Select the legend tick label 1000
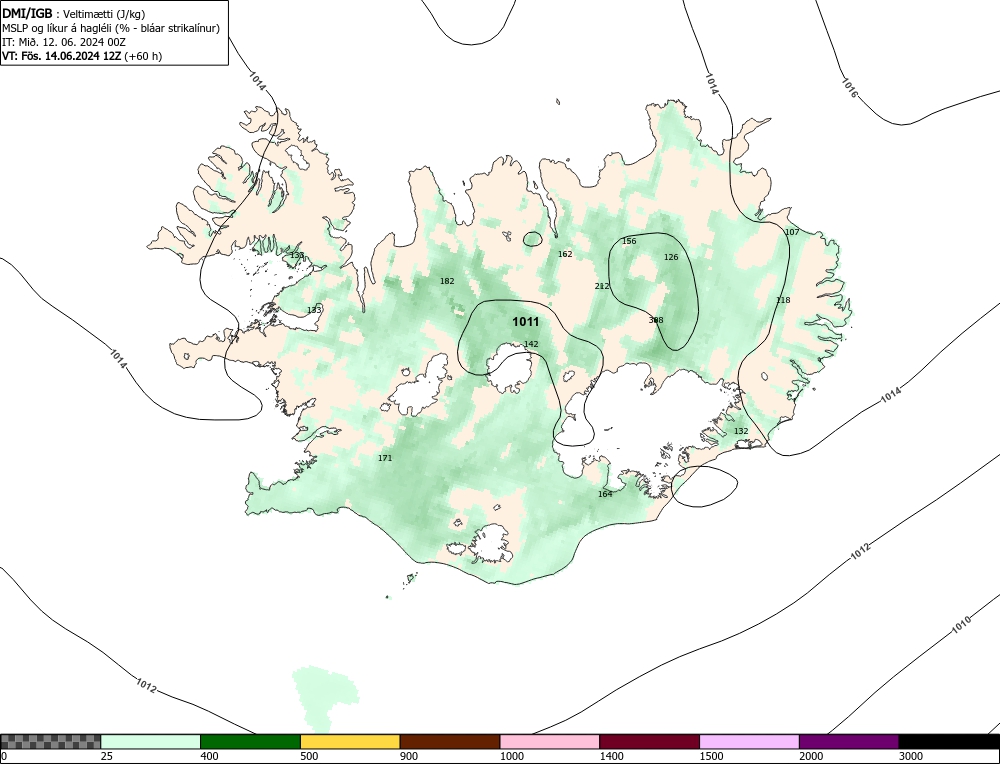Image resolution: width=1000 pixels, height=764 pixels. click(x=511, y=757)
